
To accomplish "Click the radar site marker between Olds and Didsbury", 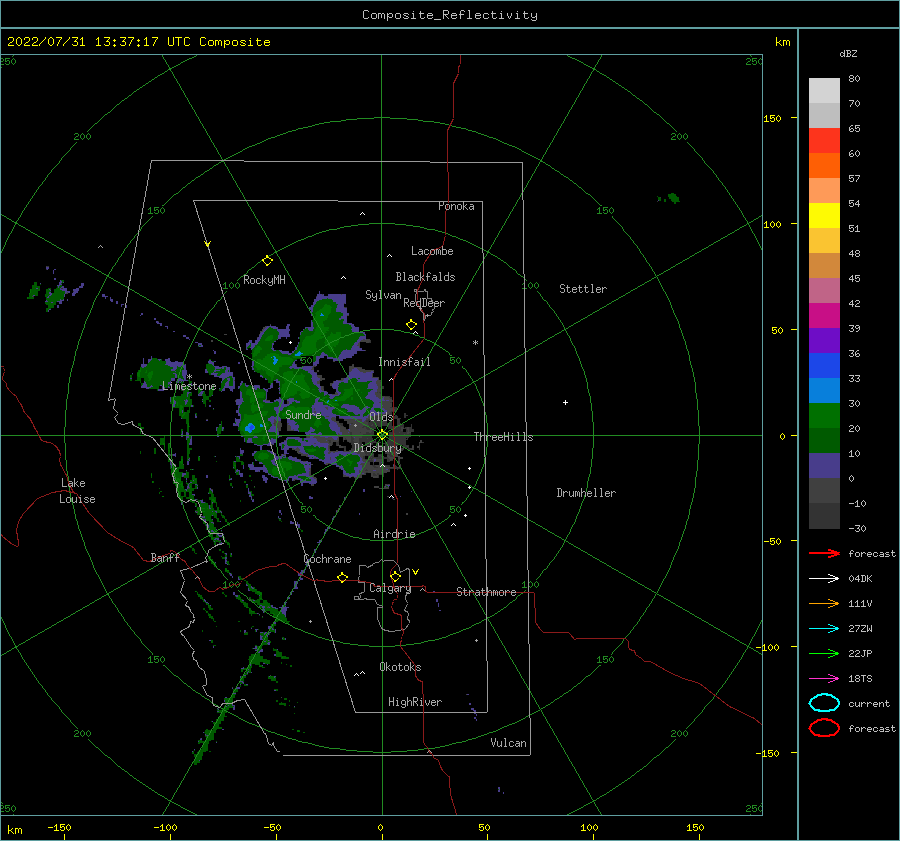I will point(382,435).
